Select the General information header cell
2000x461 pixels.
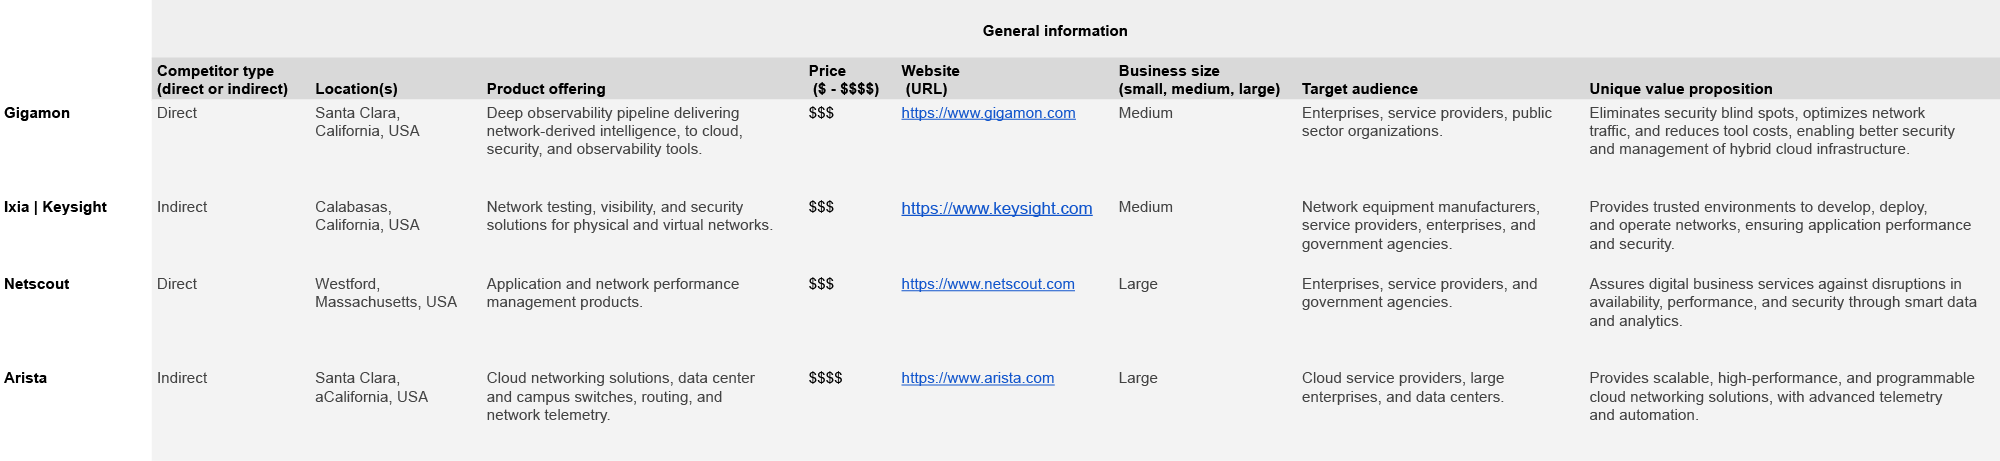pyautogui.click(x=1055, y=31)
